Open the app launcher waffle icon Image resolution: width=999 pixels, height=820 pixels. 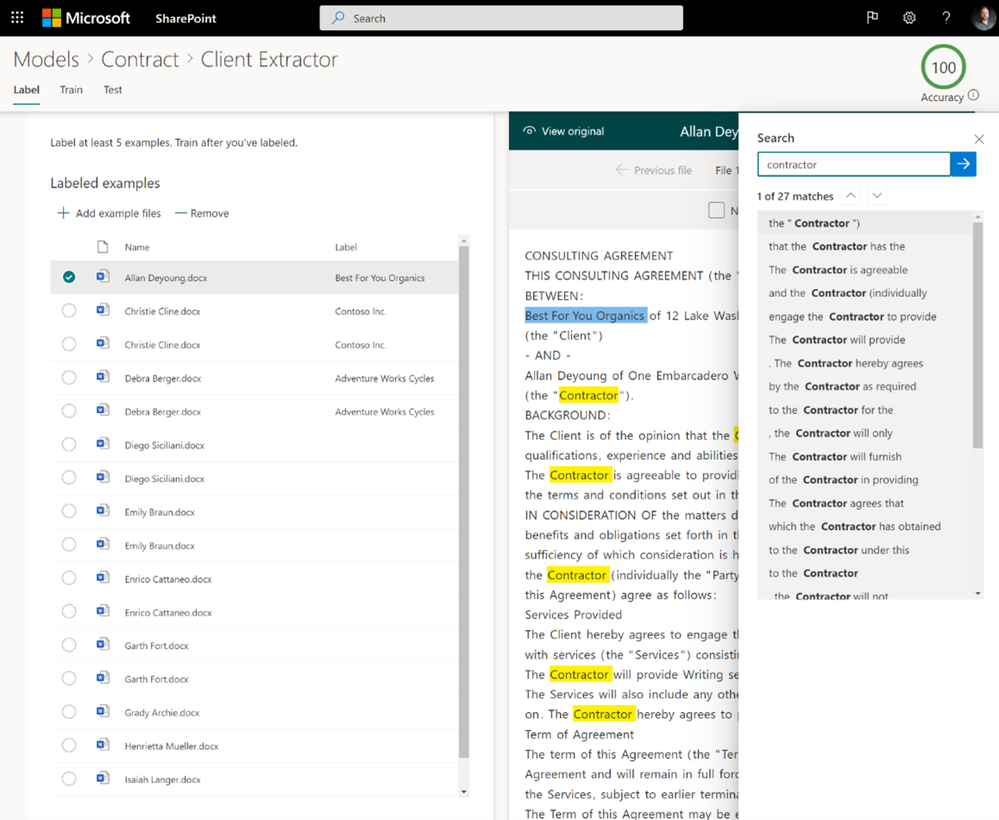point(17,18)
